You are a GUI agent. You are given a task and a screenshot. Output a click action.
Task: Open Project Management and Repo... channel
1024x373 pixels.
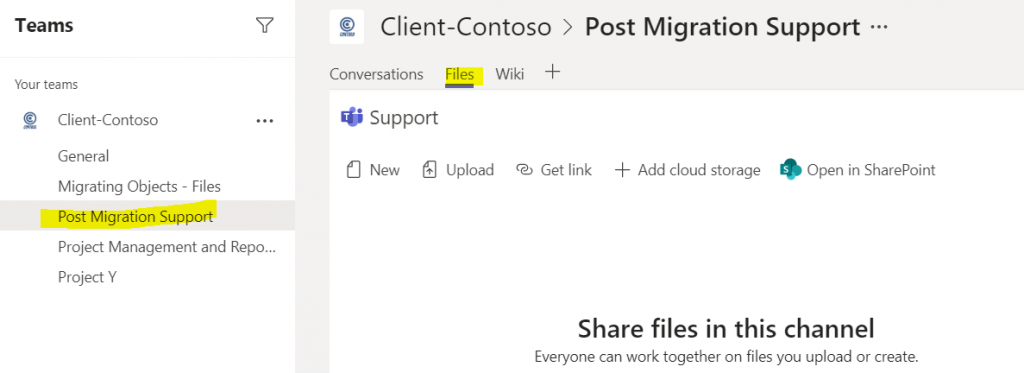click(x=167, y=247)
